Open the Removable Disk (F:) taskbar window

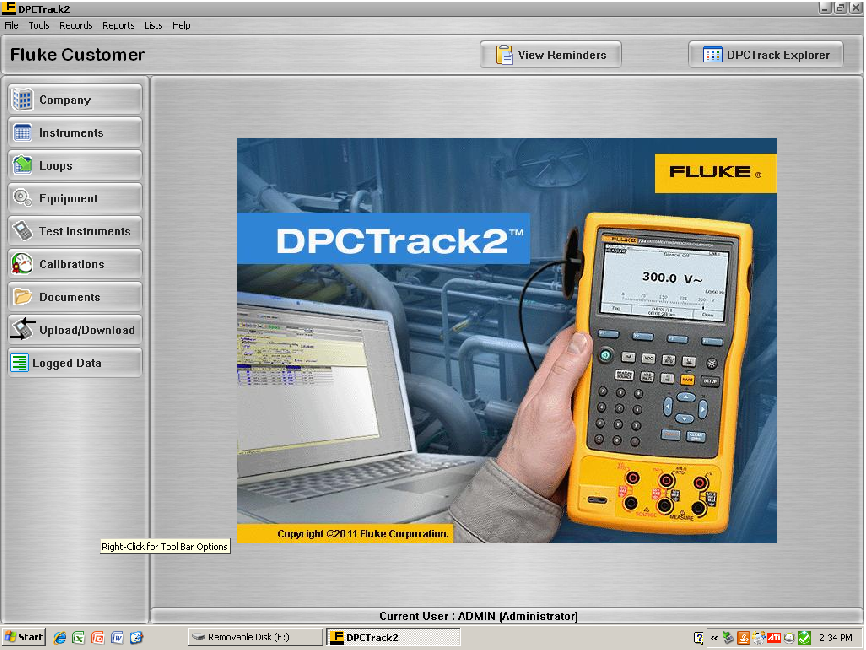tap(255, 637)
